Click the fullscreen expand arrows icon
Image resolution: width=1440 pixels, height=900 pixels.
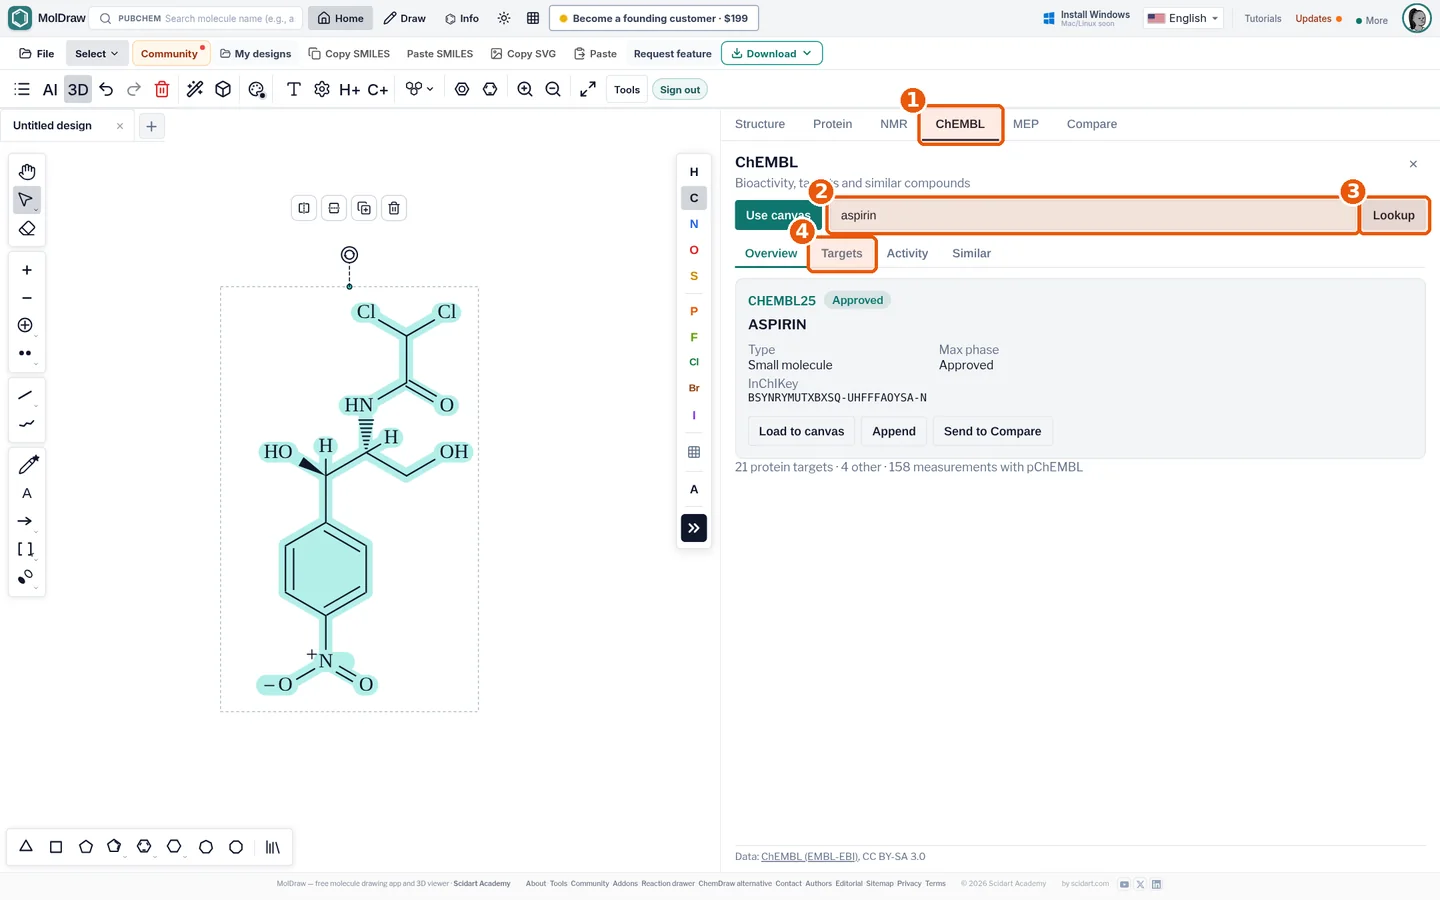point(588,90)
